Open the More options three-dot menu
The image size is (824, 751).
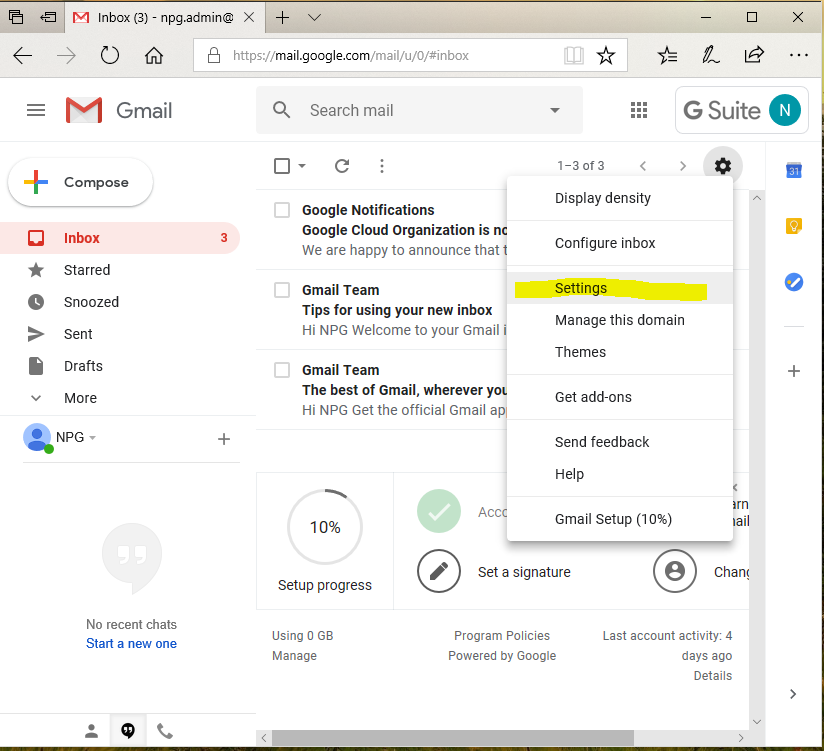point(382,166)
